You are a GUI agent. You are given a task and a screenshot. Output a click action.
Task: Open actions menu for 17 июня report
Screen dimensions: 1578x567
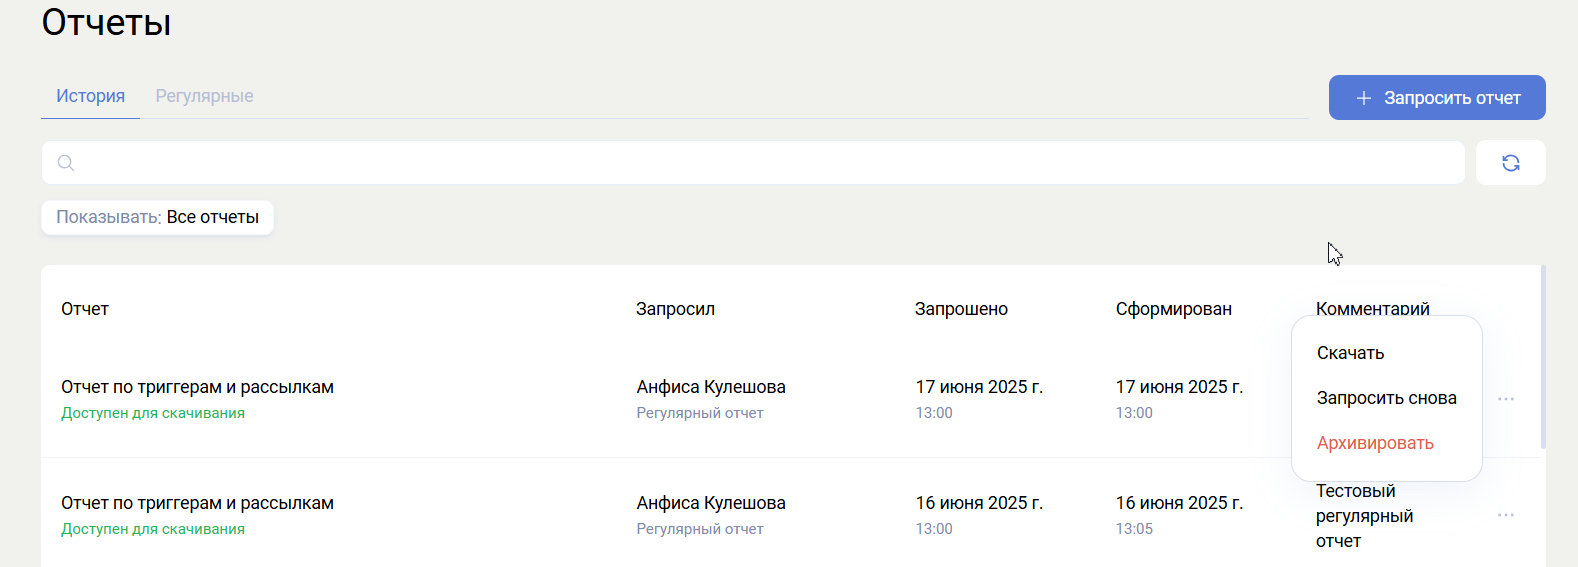(x=1505, y=399)
